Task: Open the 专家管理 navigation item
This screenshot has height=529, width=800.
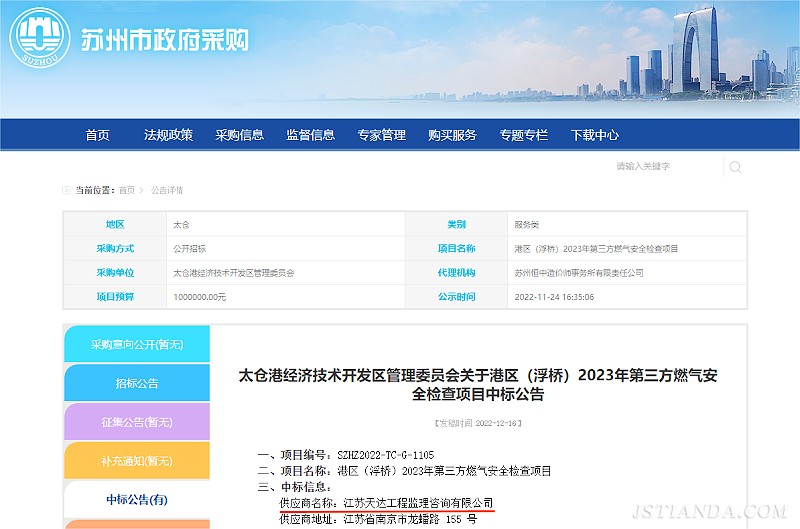Action: pyautogui.click(x=381, y=135)
